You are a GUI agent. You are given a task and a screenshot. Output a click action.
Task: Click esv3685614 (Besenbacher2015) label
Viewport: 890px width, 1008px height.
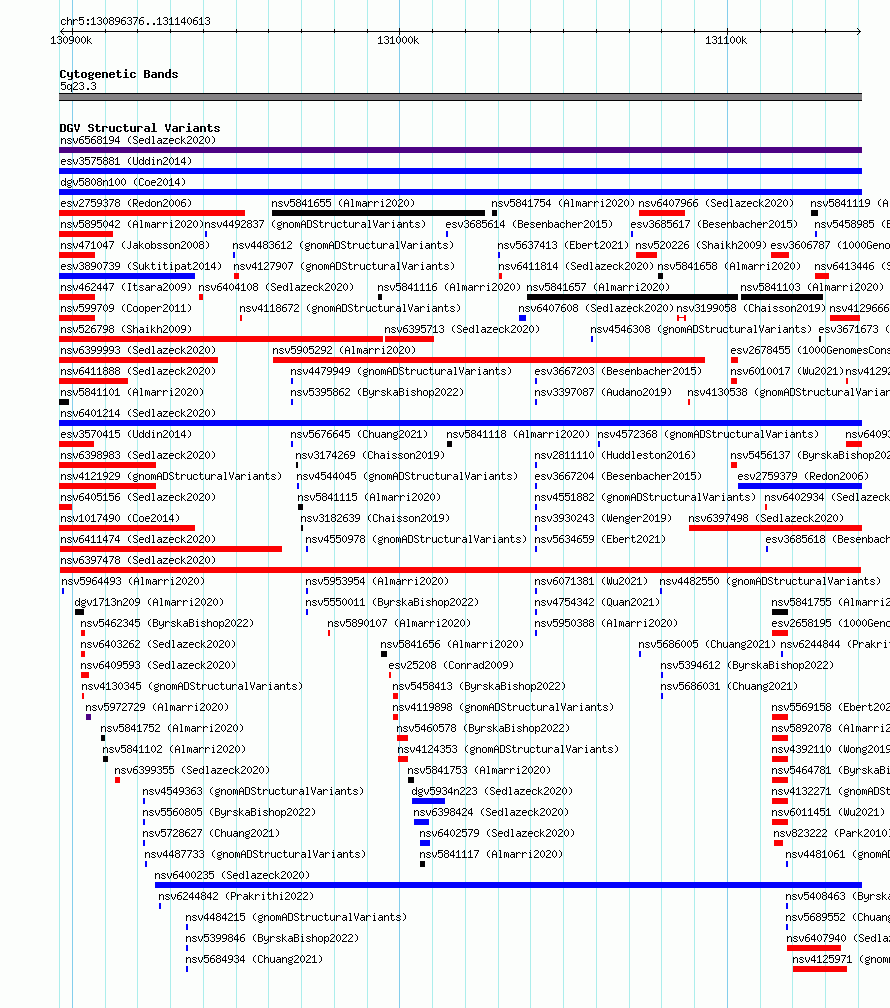[x=529, y=224]
